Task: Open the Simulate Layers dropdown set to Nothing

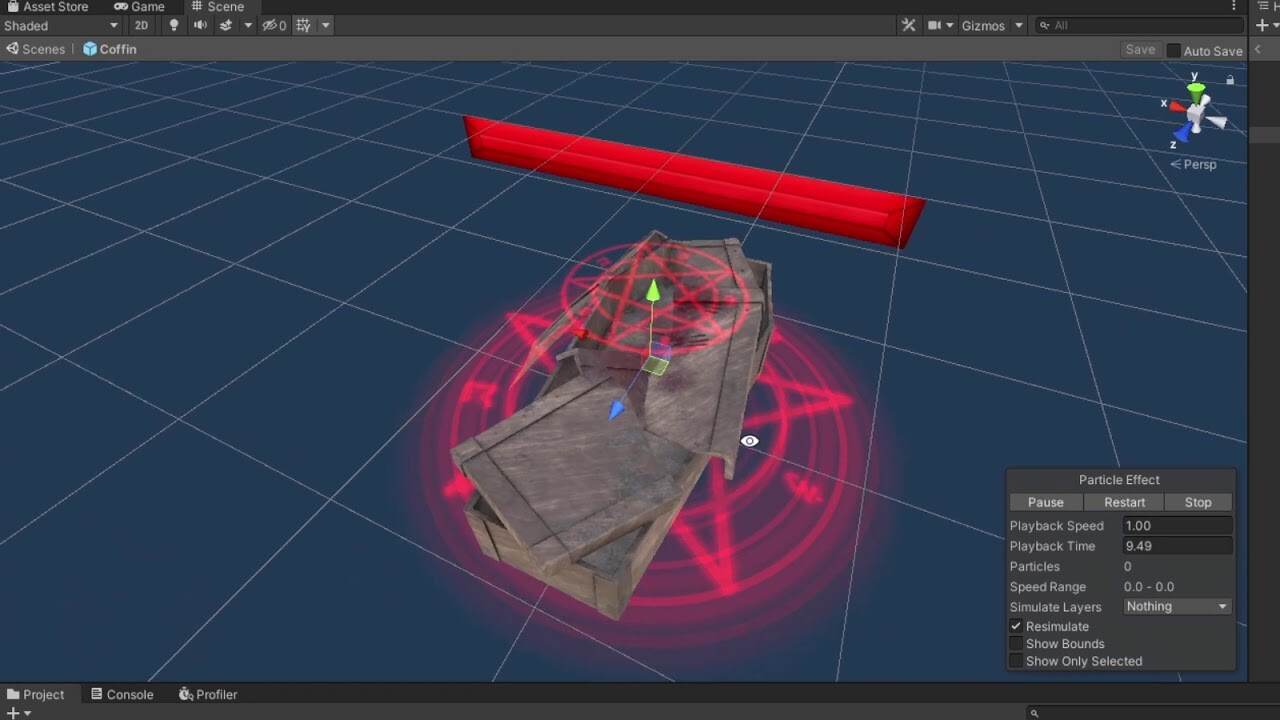Action: point(1177,606)
